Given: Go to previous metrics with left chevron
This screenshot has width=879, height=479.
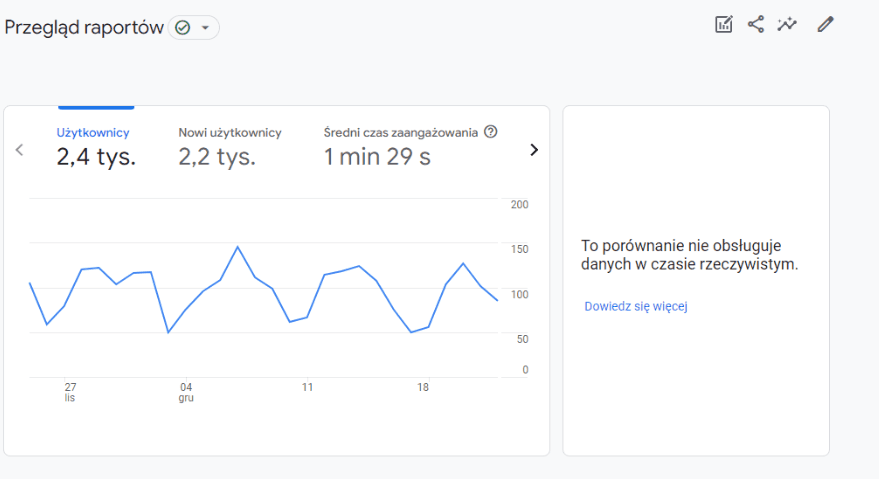Looking at the screenshot, I should [x=19, y=150].
